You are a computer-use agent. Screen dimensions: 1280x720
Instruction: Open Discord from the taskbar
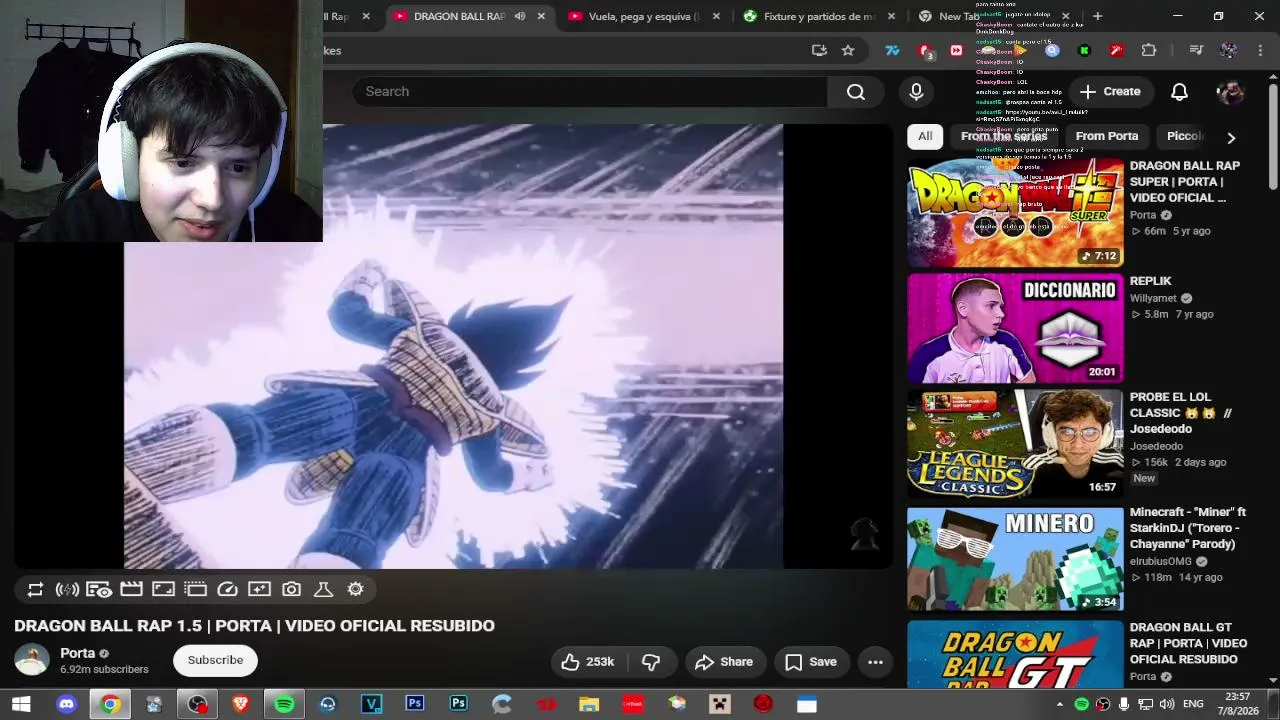coord(66,704)
